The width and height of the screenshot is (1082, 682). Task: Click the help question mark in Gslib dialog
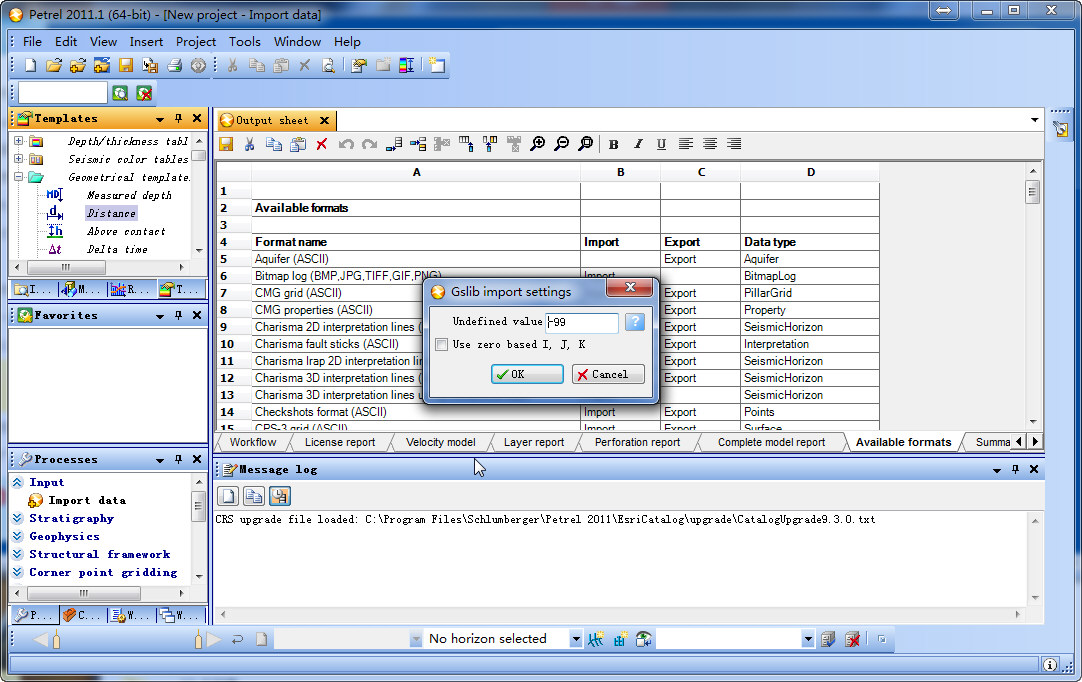point(635,322)
